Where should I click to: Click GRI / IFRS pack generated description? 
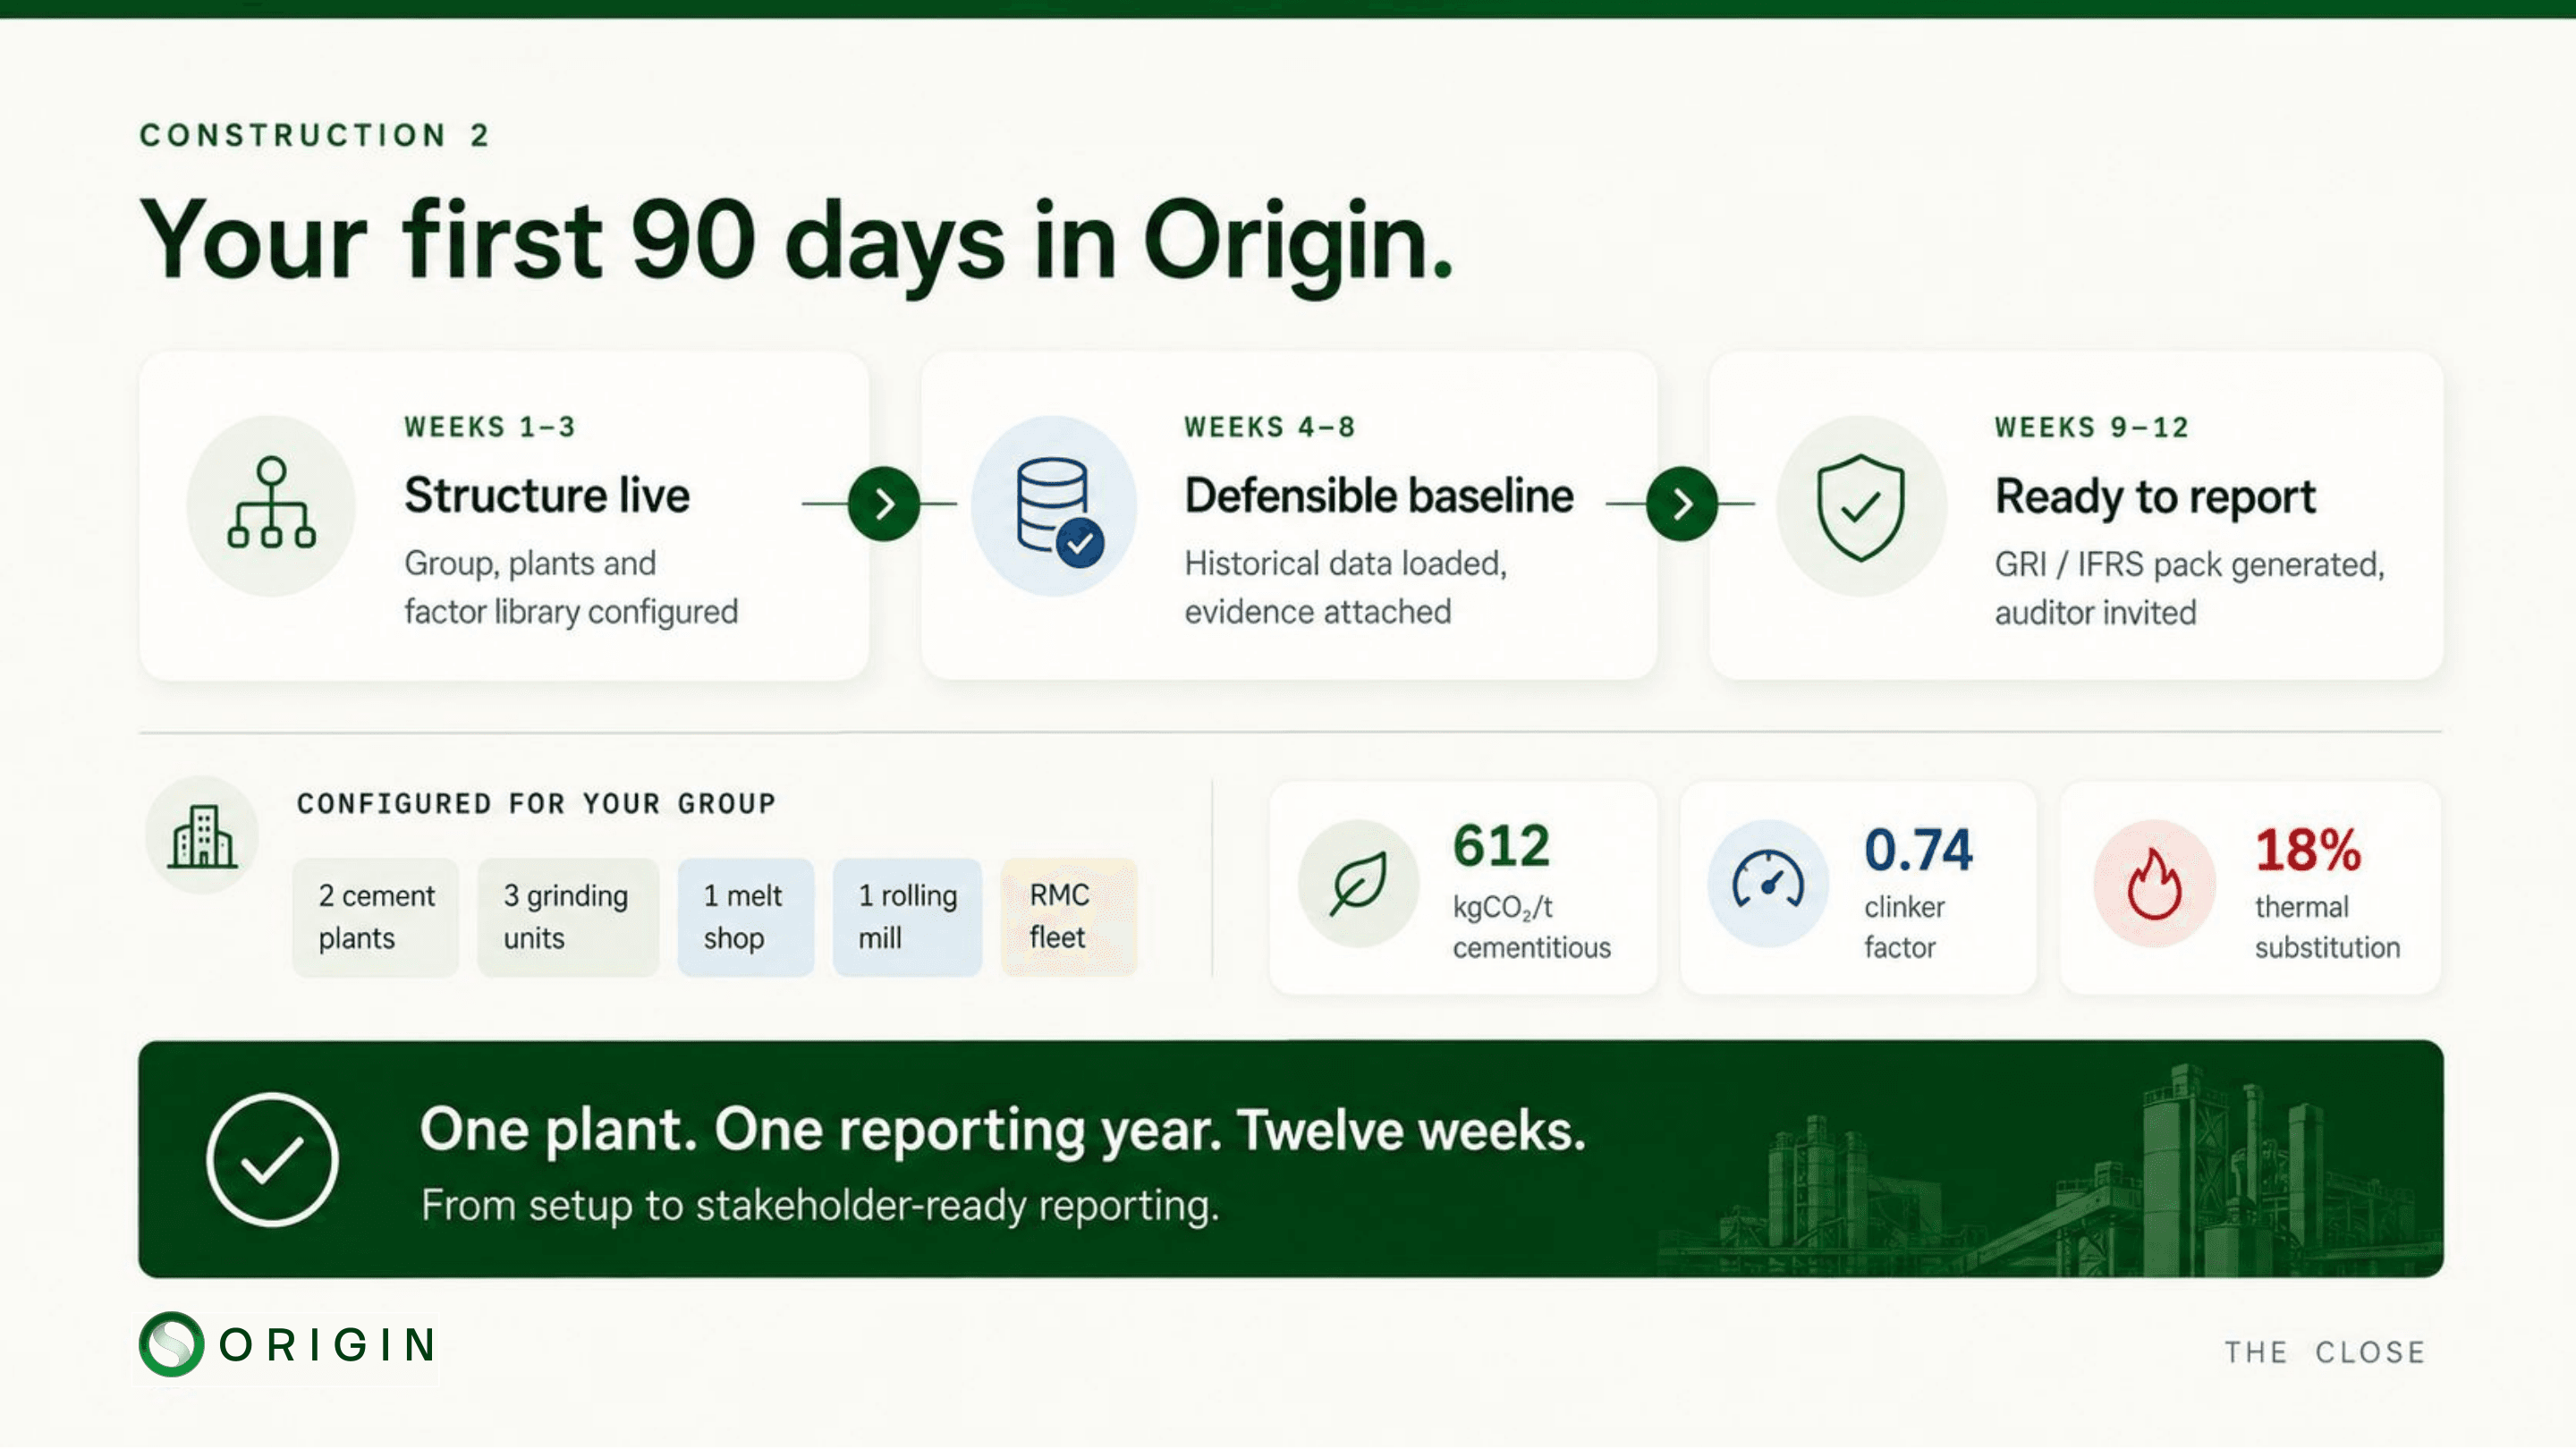2190,589
